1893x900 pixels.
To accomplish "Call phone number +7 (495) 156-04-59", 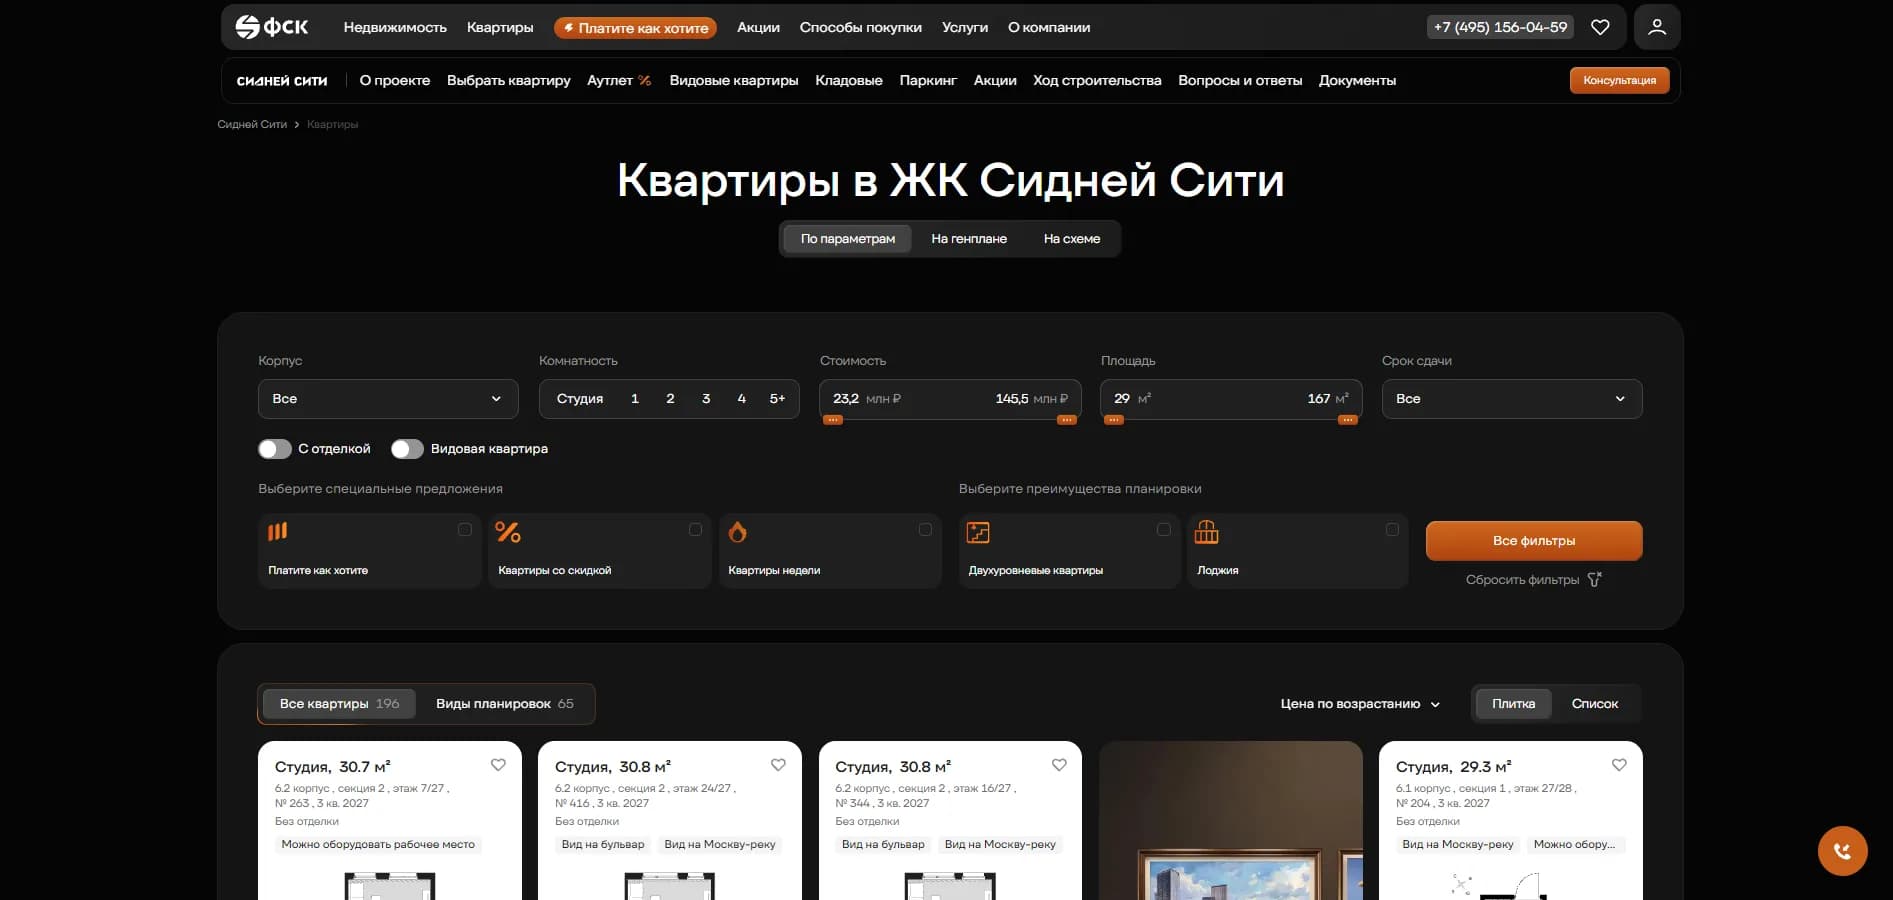I will 1500,27.
